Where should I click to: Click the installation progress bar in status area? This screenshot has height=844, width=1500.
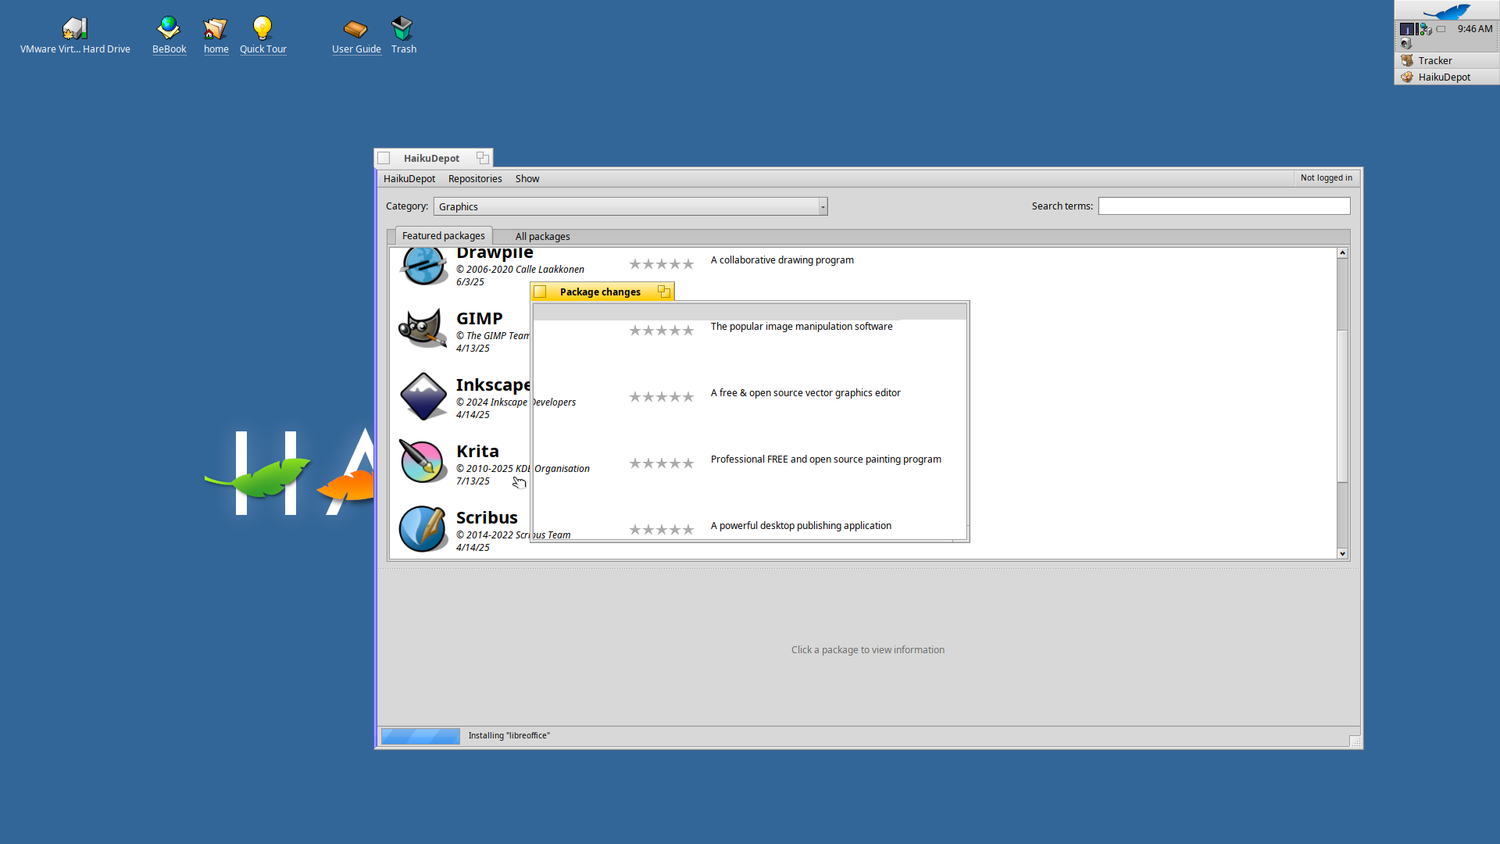click(420, 736)
